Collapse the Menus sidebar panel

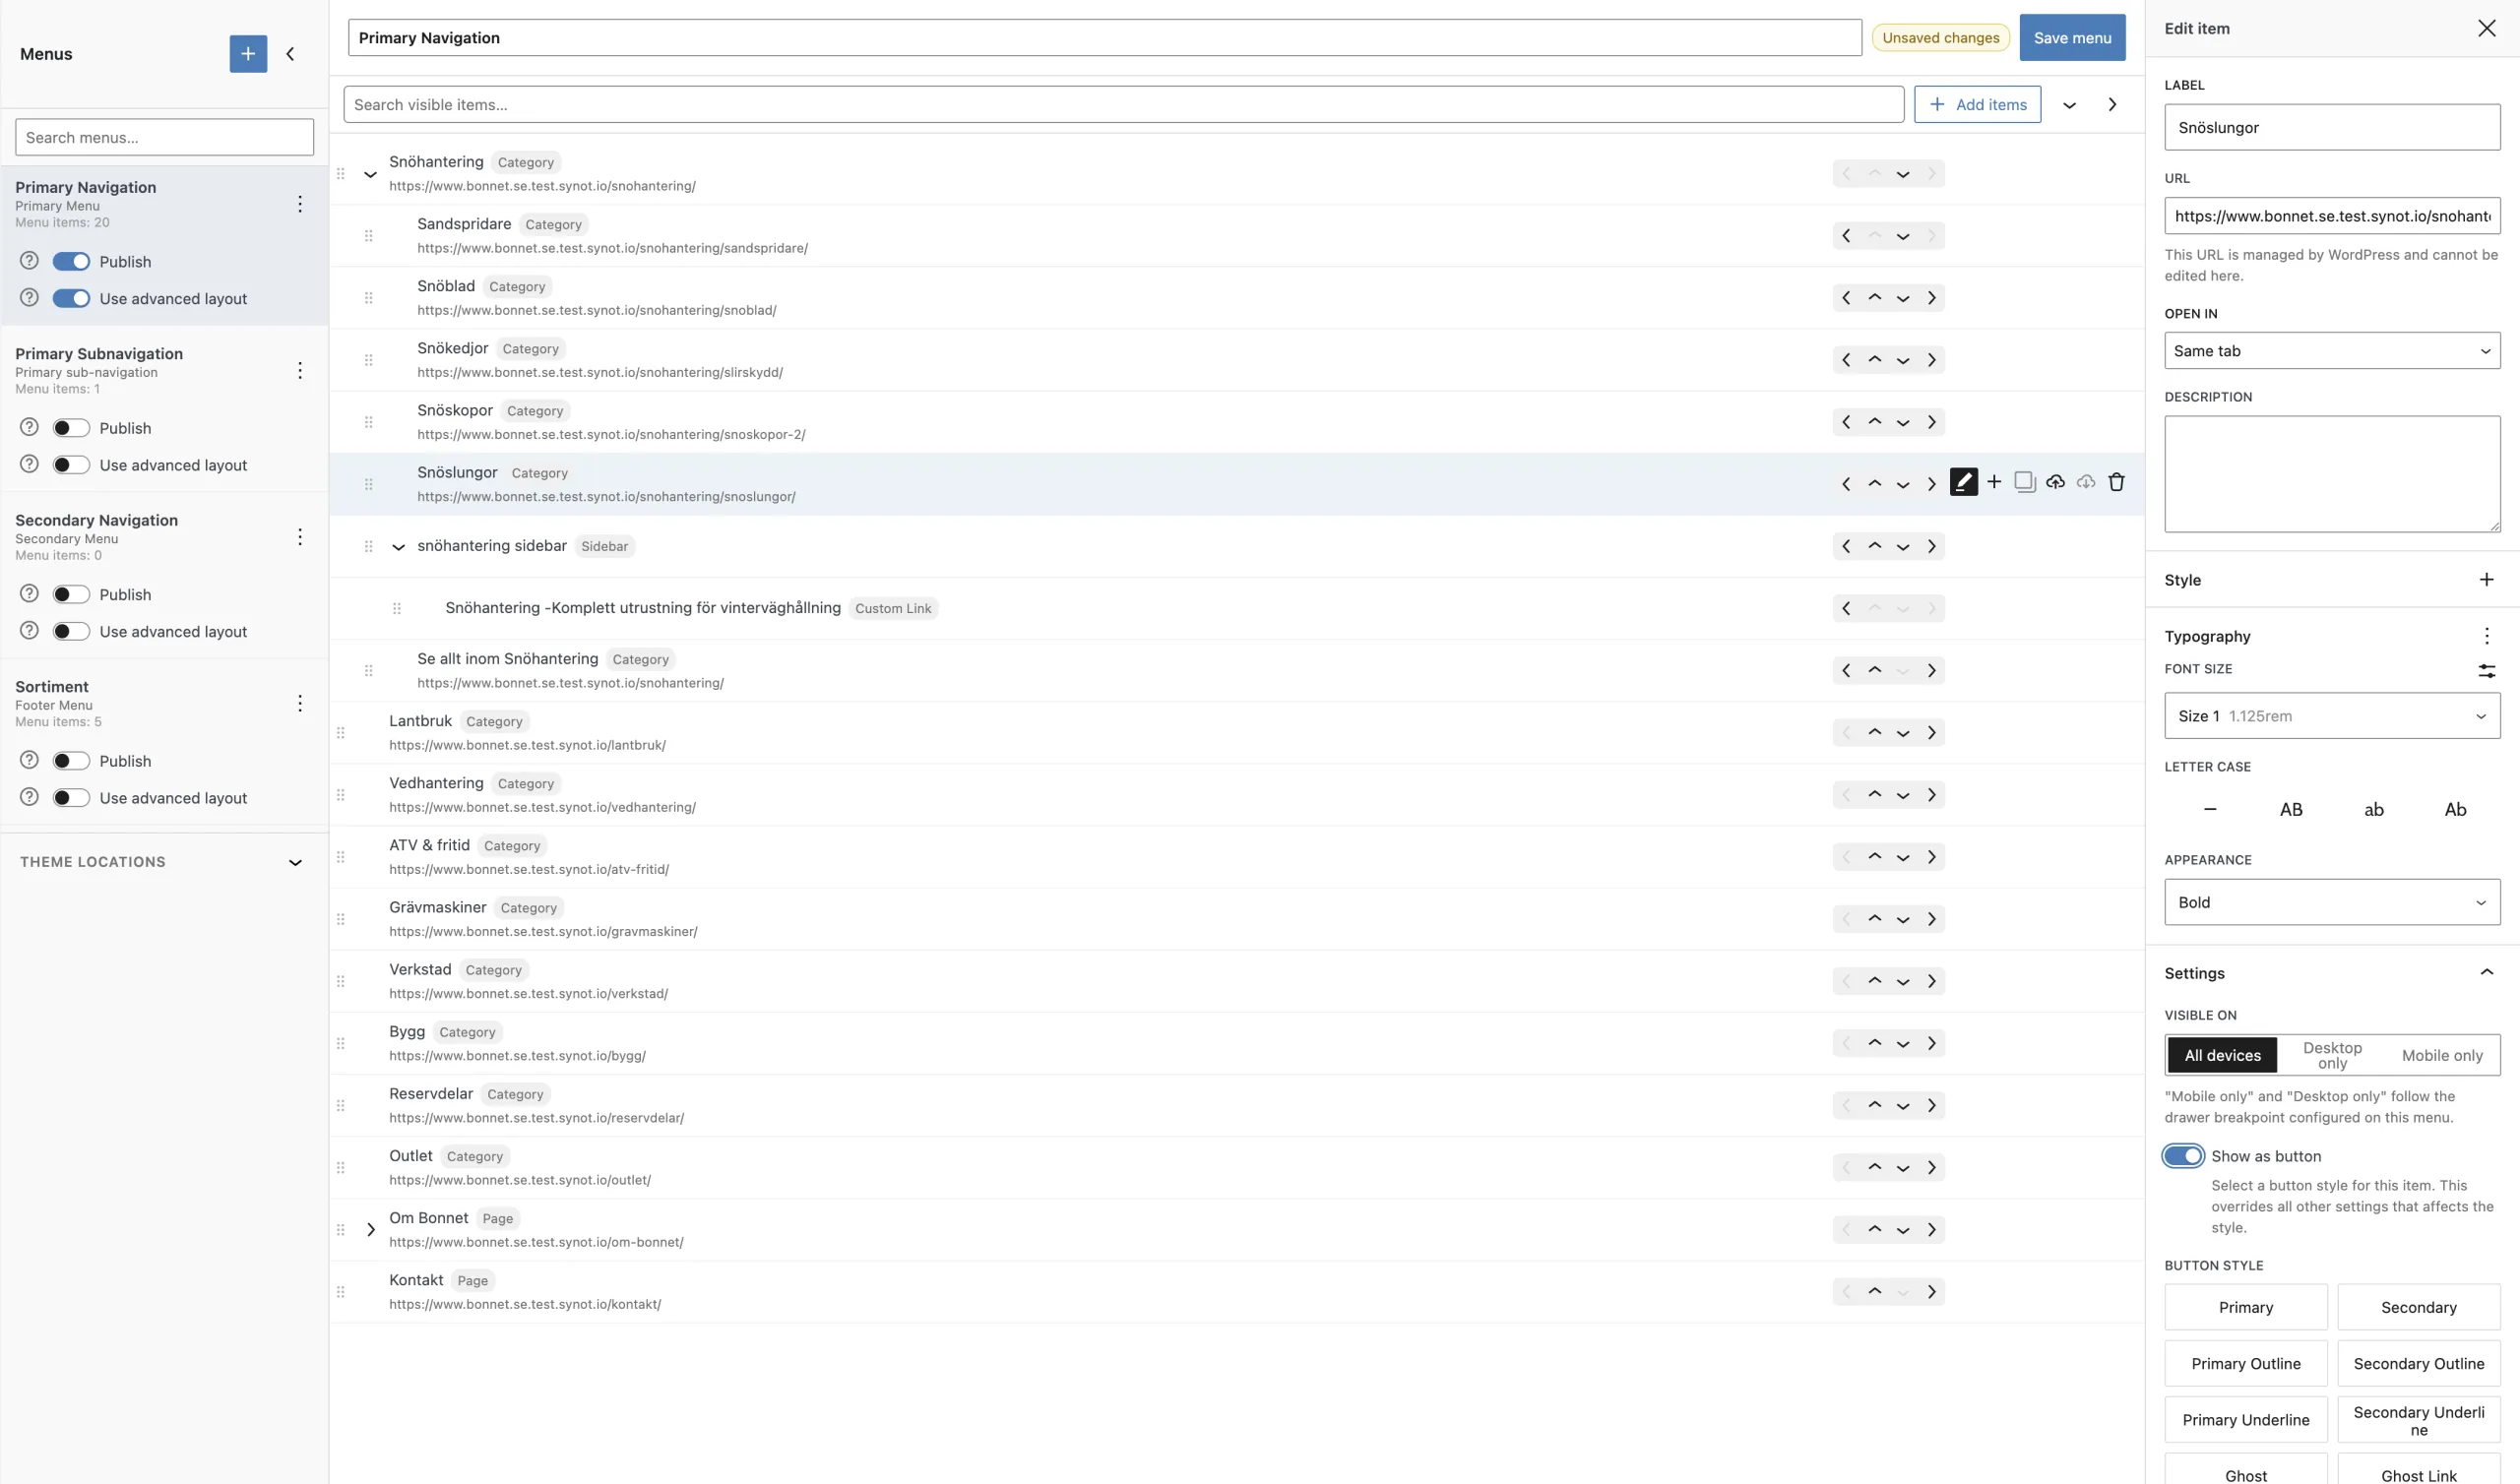pos(290,54)
